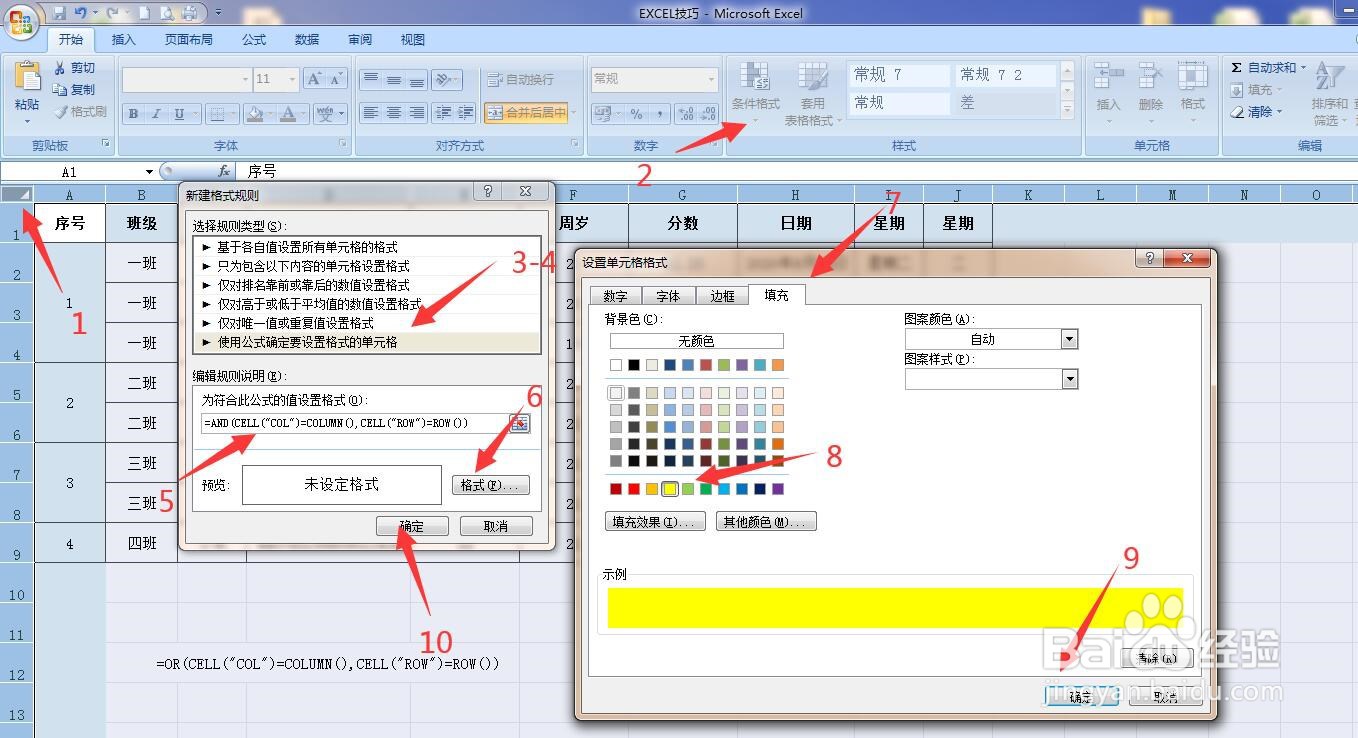Pick the purple standard color swatch

coord(777,489)
